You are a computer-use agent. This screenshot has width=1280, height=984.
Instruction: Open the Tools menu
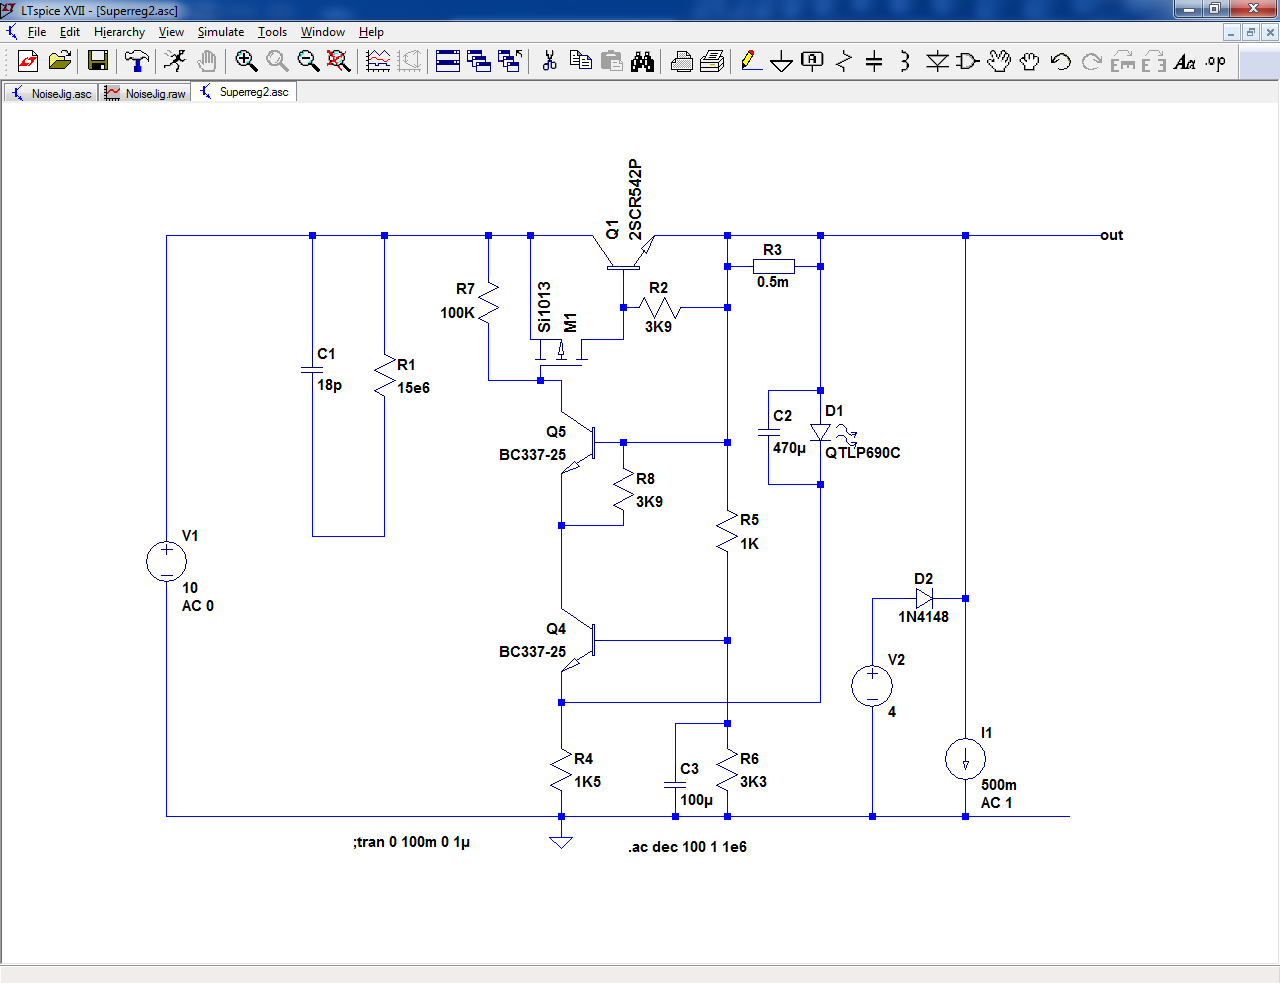coord(272,32)
